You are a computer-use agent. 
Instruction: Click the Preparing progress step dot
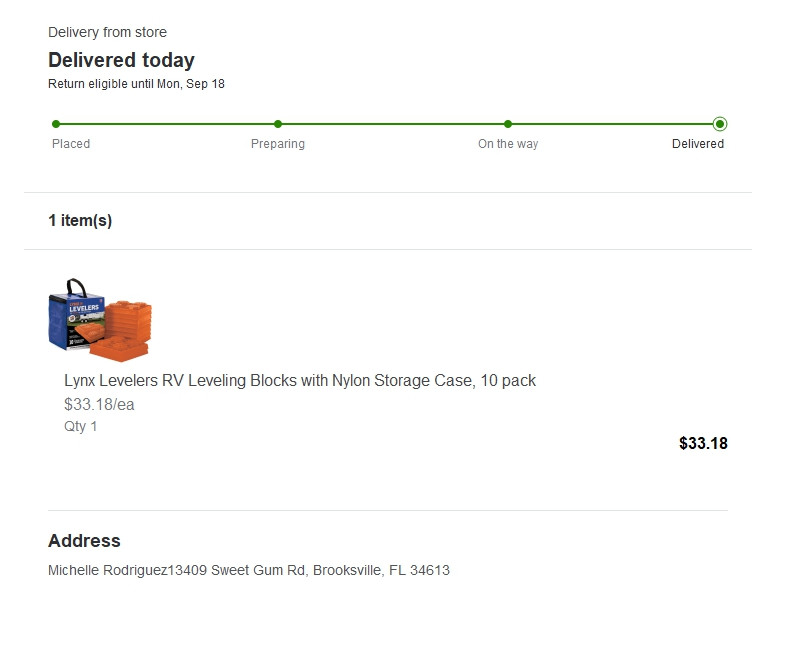click(278, 124)
